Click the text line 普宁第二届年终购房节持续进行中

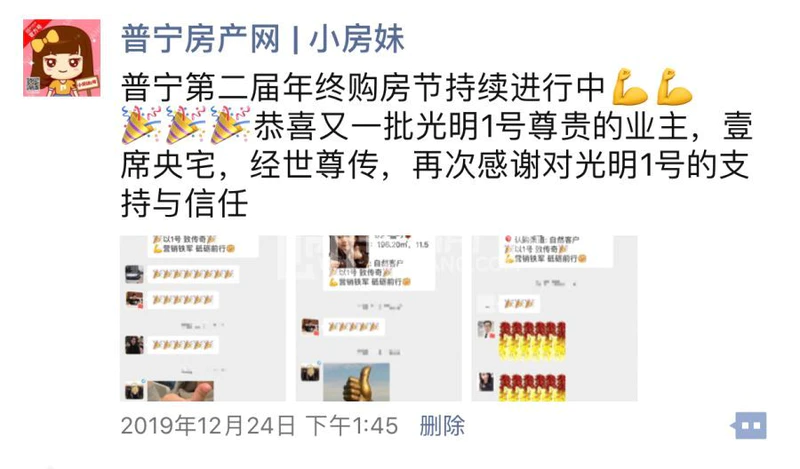pos(363,87)
